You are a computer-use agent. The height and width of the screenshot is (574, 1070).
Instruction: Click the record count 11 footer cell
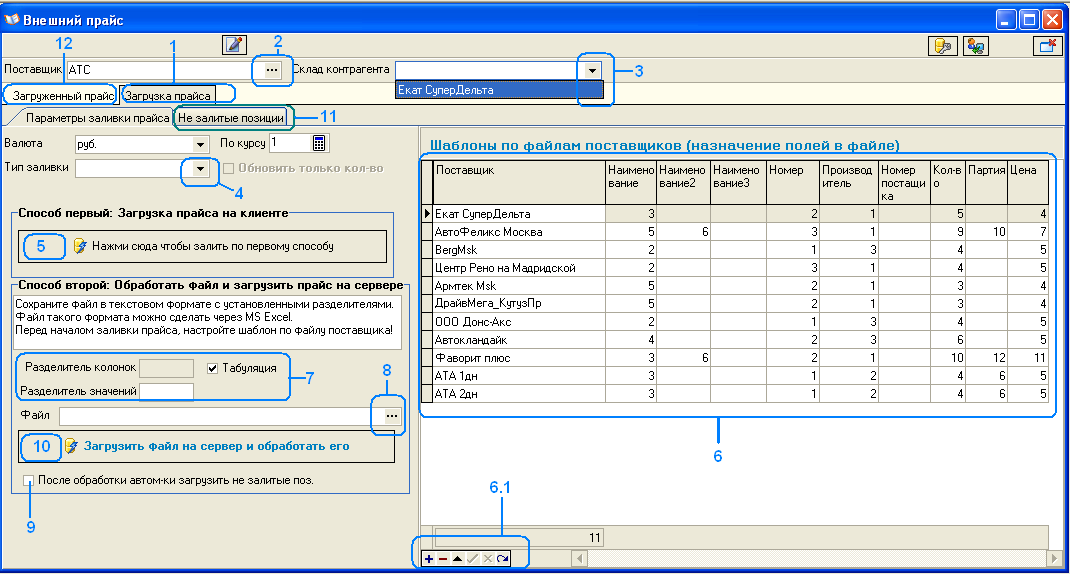519,538
